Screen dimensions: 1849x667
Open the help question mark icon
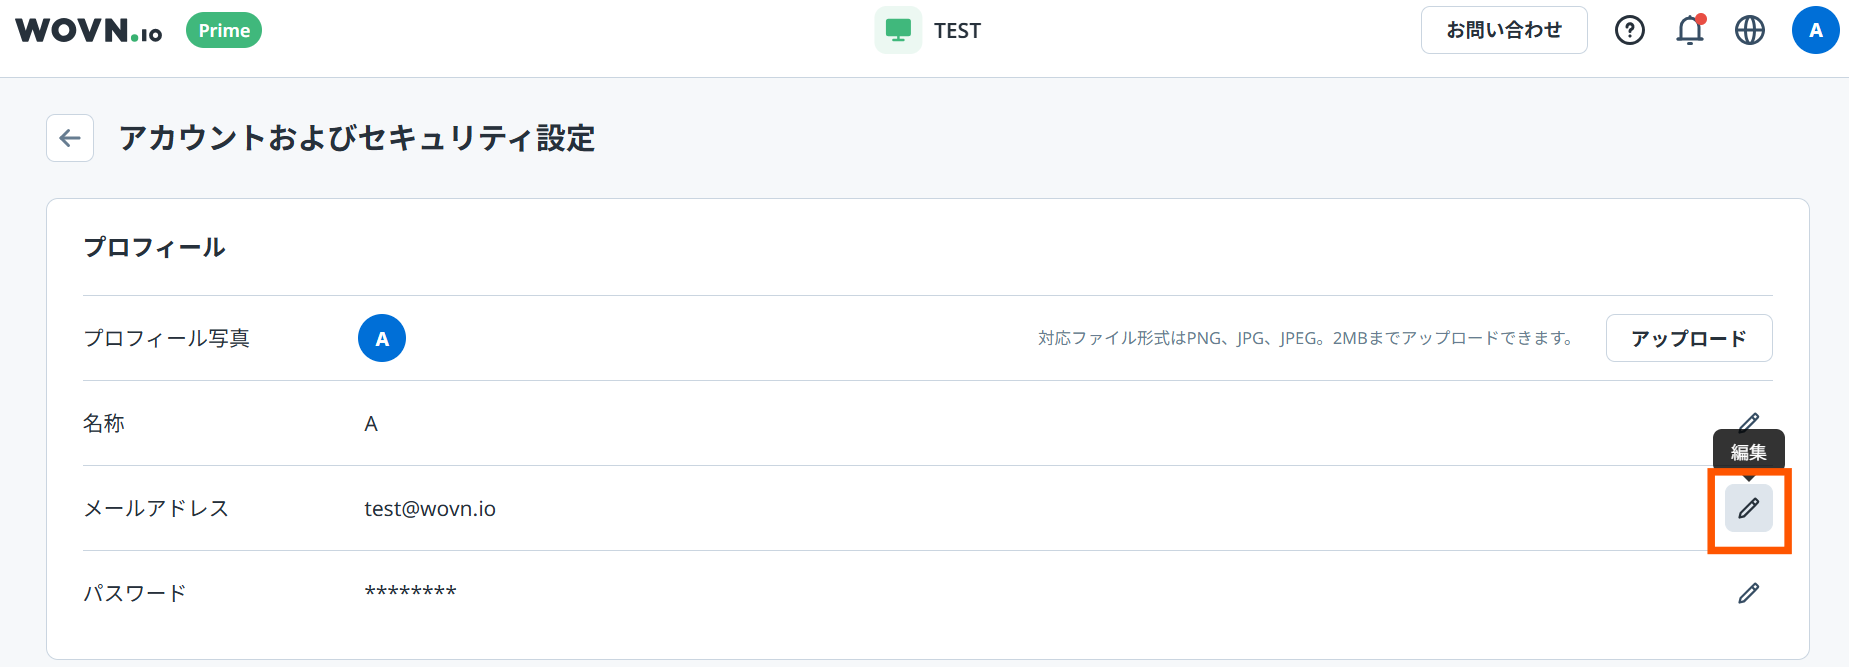tap(1629, 31)
